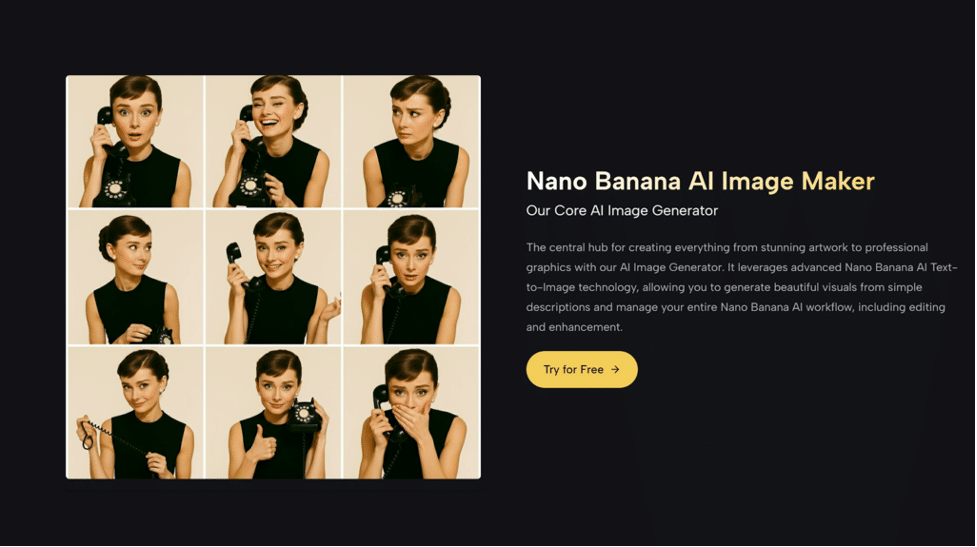Select the worried-expression portrait with phone to ear
The image size is (977, 547).
[x=411, y=277]
